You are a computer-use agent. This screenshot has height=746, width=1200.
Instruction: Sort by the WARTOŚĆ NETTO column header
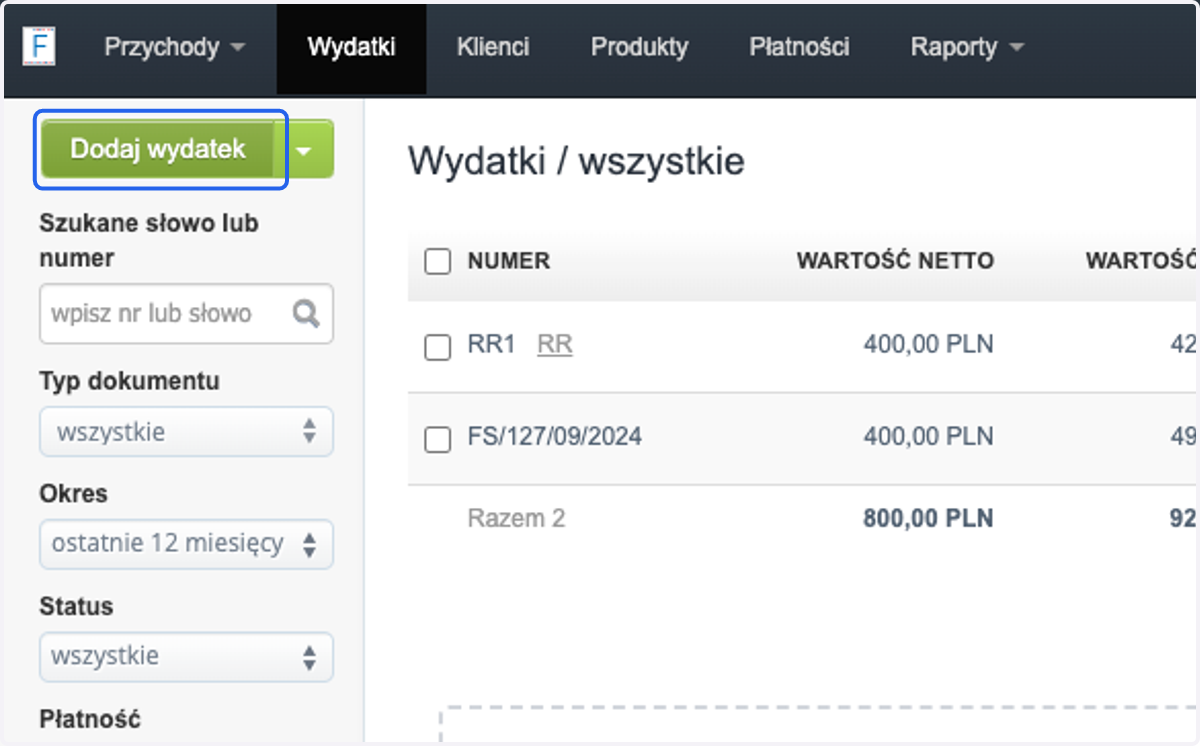click(x=895, y=262)
